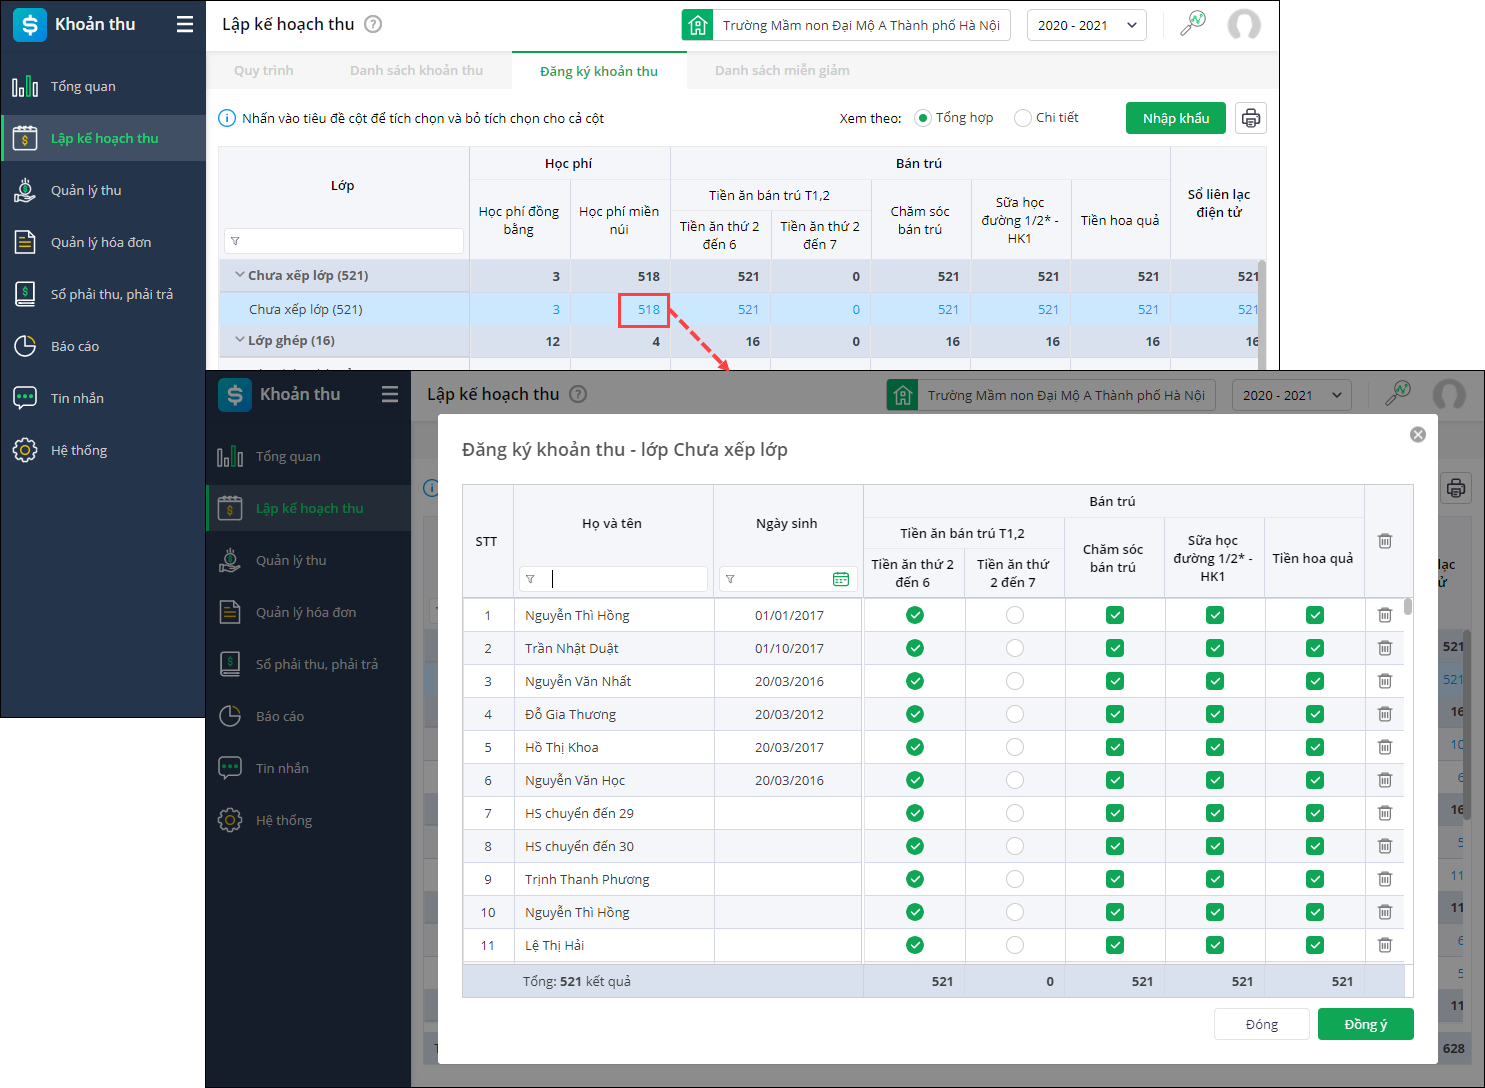Viewport: 1485px width, 1088px height.
Task: Collapse the Chưa xếp lớp (521) group
Action: click(x=240, y=275)
